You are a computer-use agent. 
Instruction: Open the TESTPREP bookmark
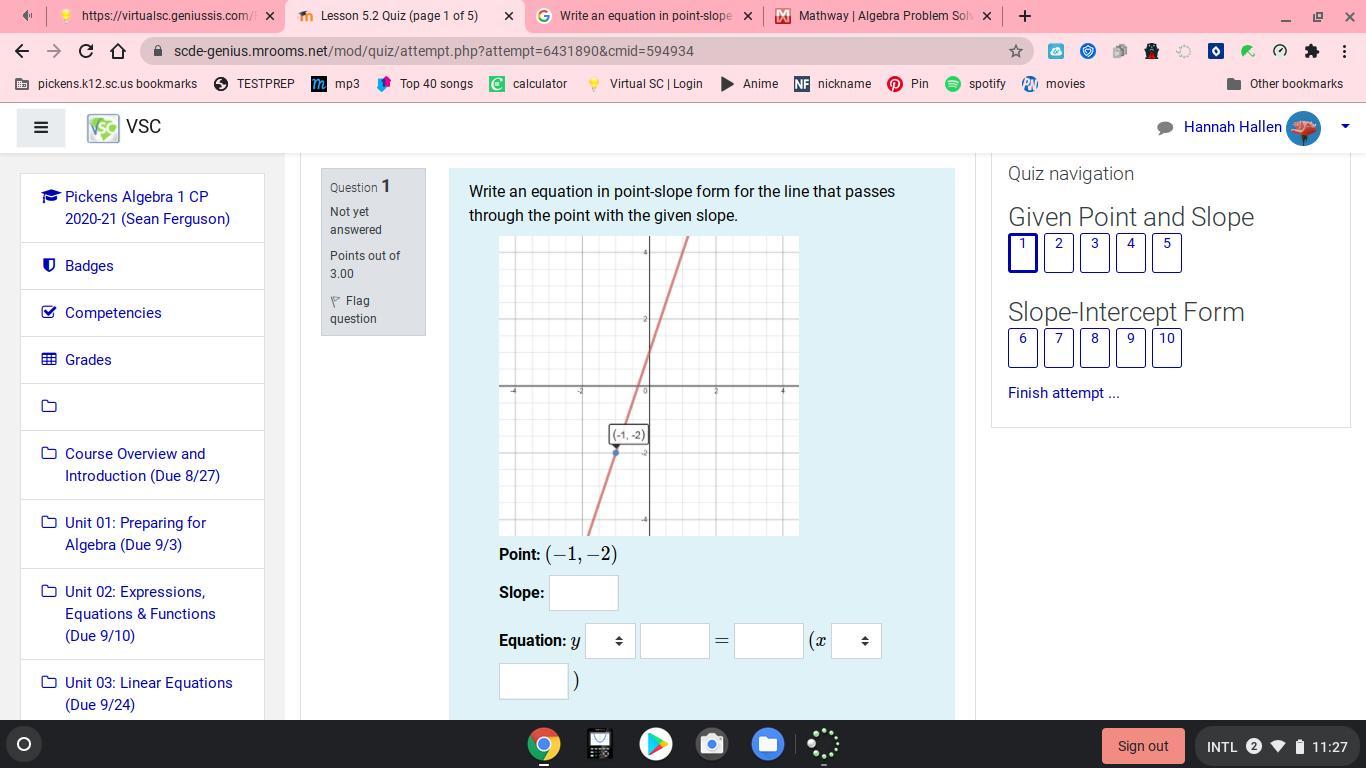pos(255,84)
